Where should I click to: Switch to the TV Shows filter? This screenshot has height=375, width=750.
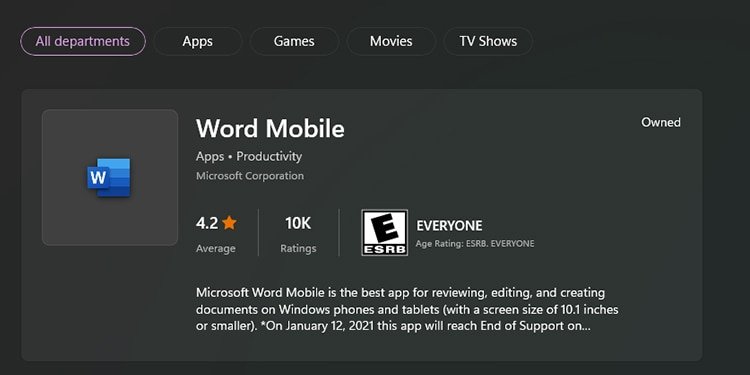488,42
